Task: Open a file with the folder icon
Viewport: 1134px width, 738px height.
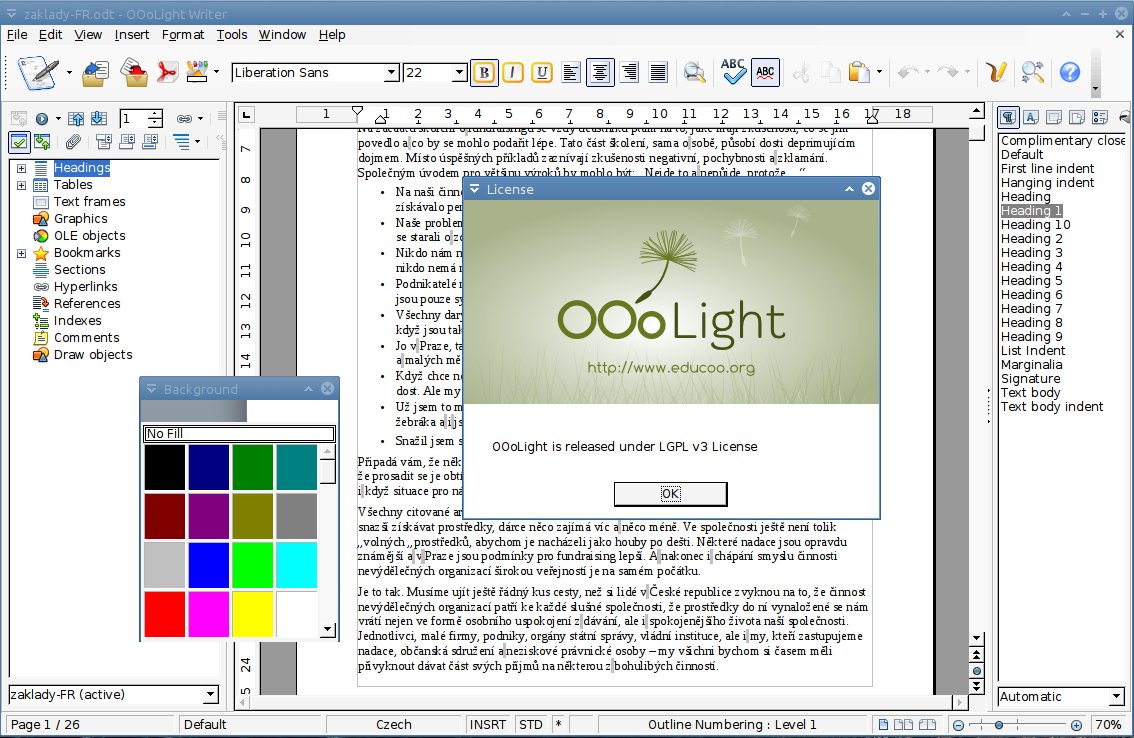Action: (95, 72)
